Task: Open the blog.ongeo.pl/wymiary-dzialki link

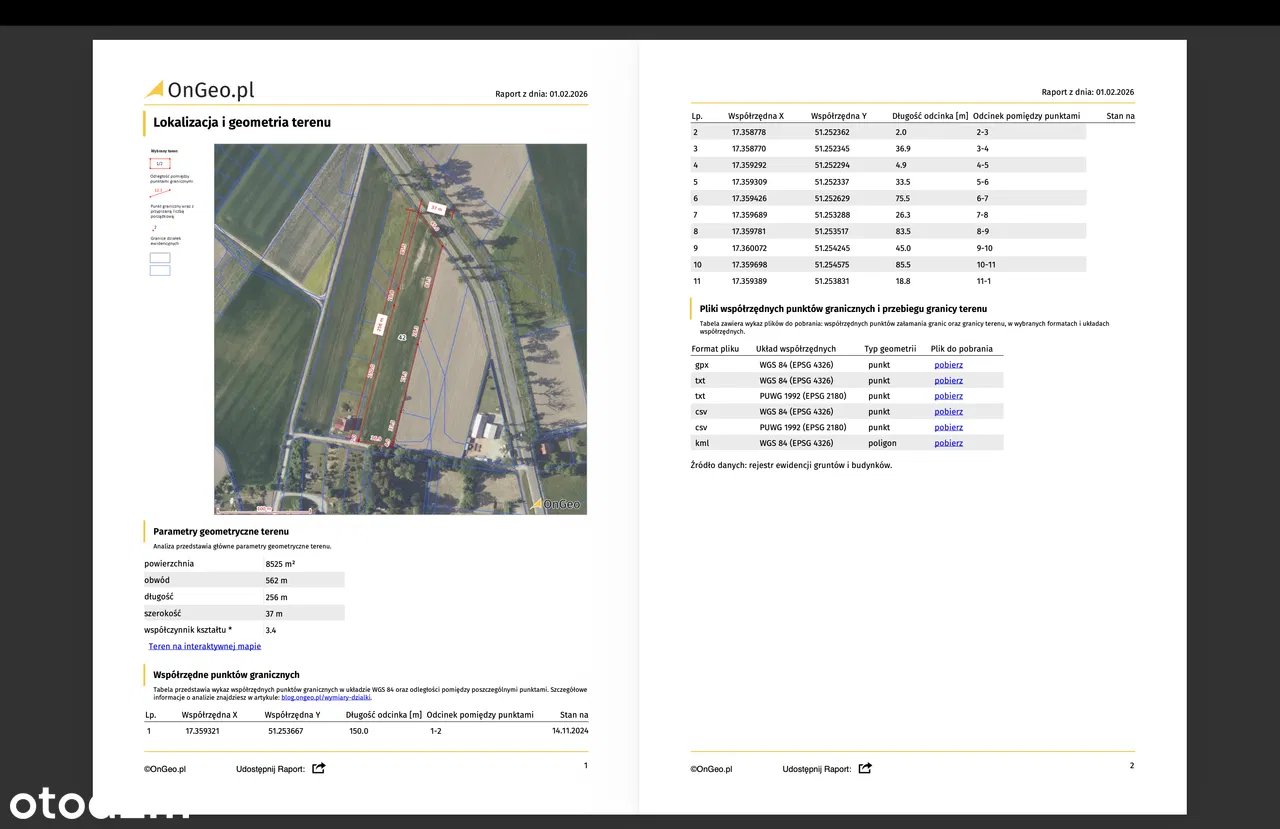Action: click(x=326, y=697)
